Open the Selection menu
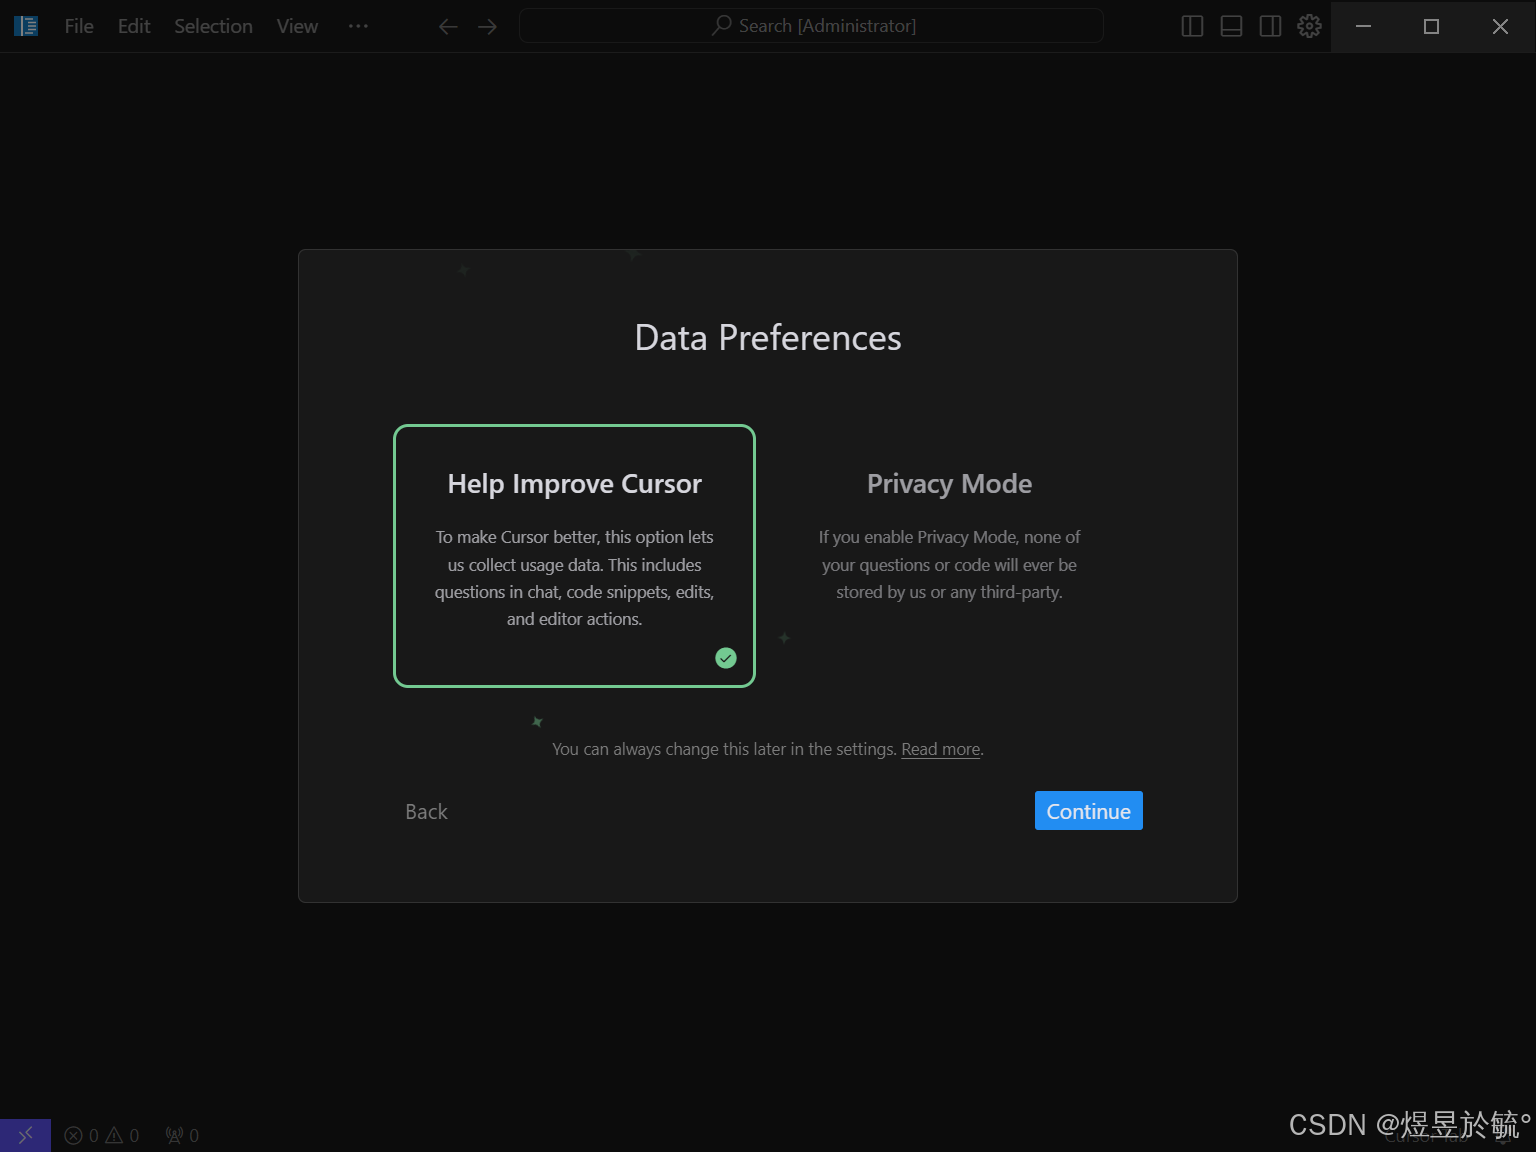Image resolution: width=1536 pixels, height=1152 pixels. pyautogui.click(x=213, y=26)
